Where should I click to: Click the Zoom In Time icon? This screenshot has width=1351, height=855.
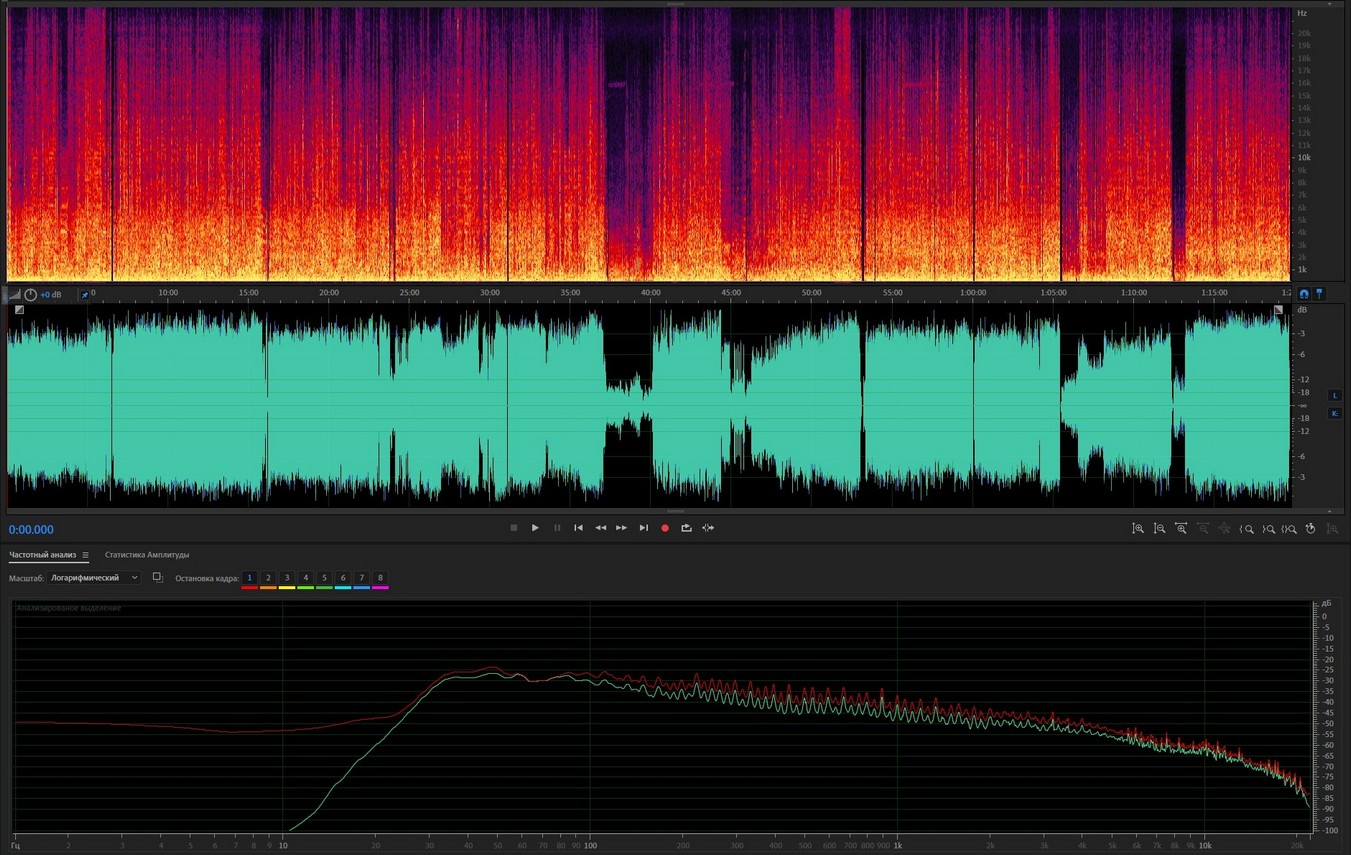click(x=1181, y=528)
